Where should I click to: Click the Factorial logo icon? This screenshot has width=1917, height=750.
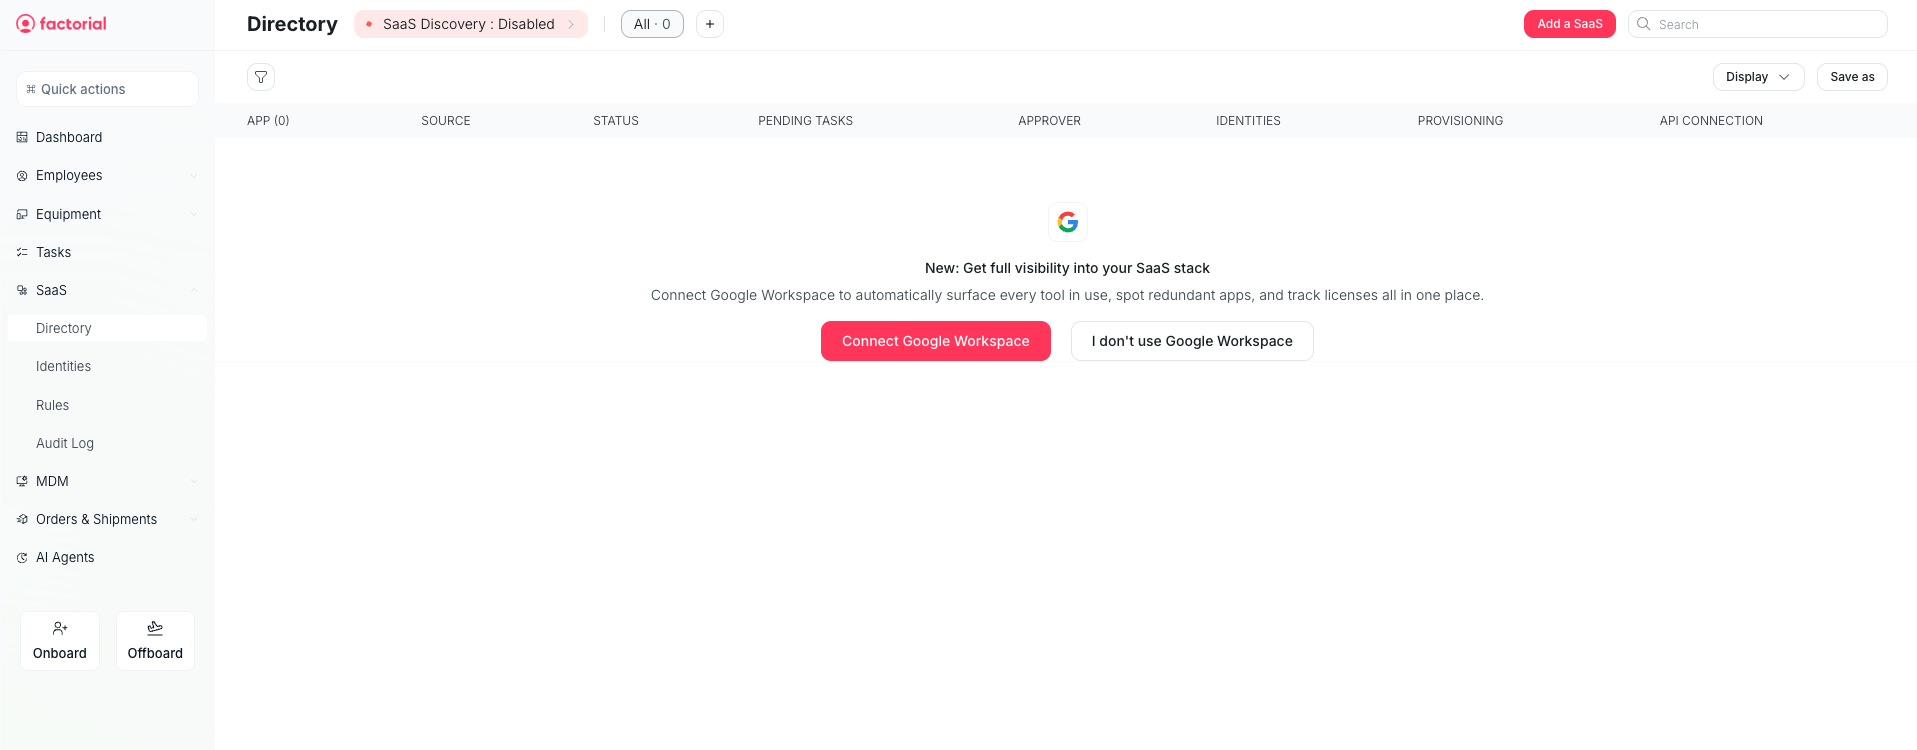25,24
